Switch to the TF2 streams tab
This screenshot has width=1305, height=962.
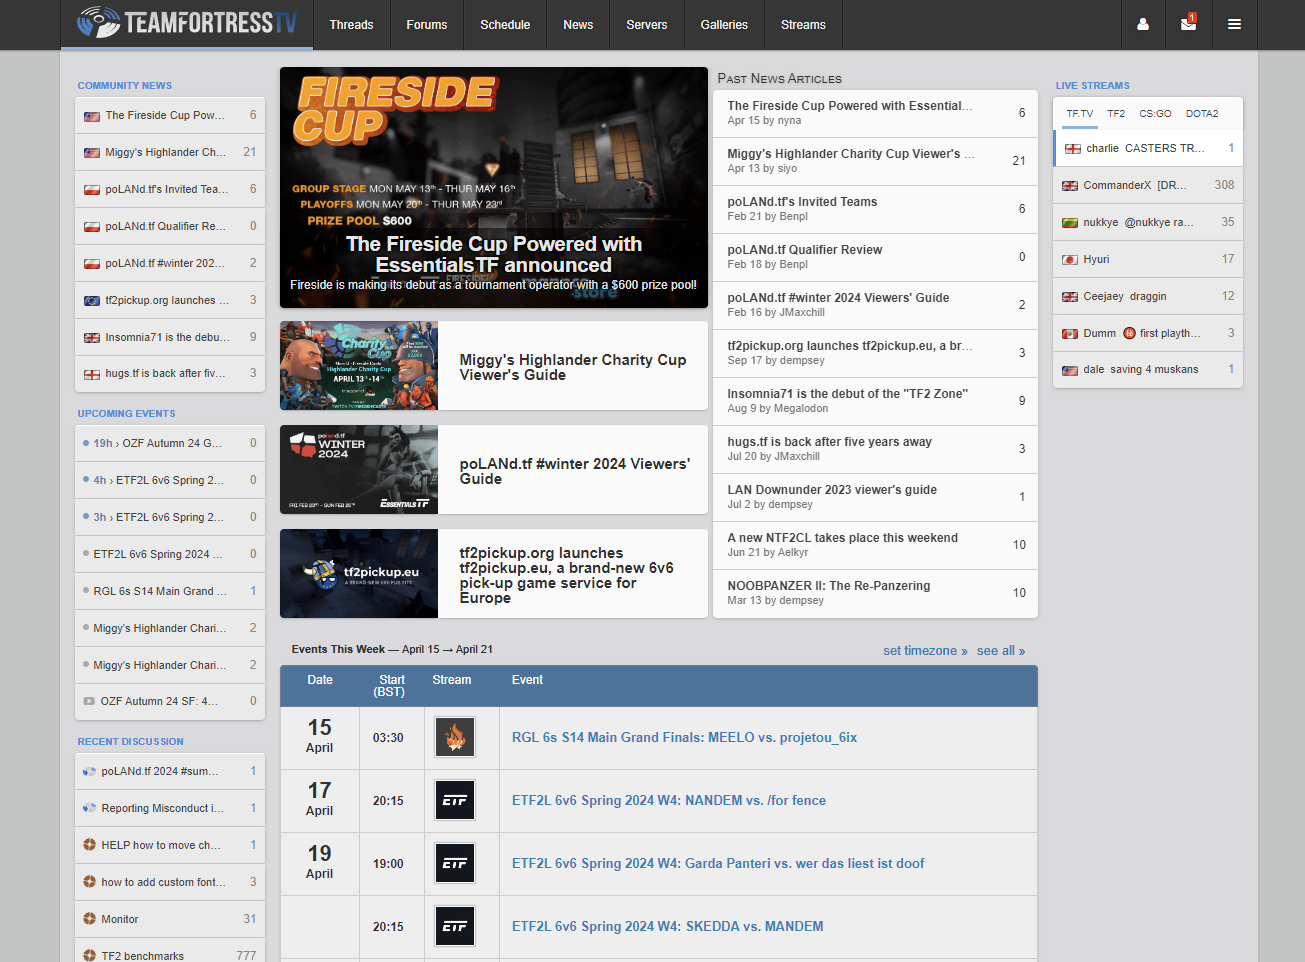(1116, 114)
